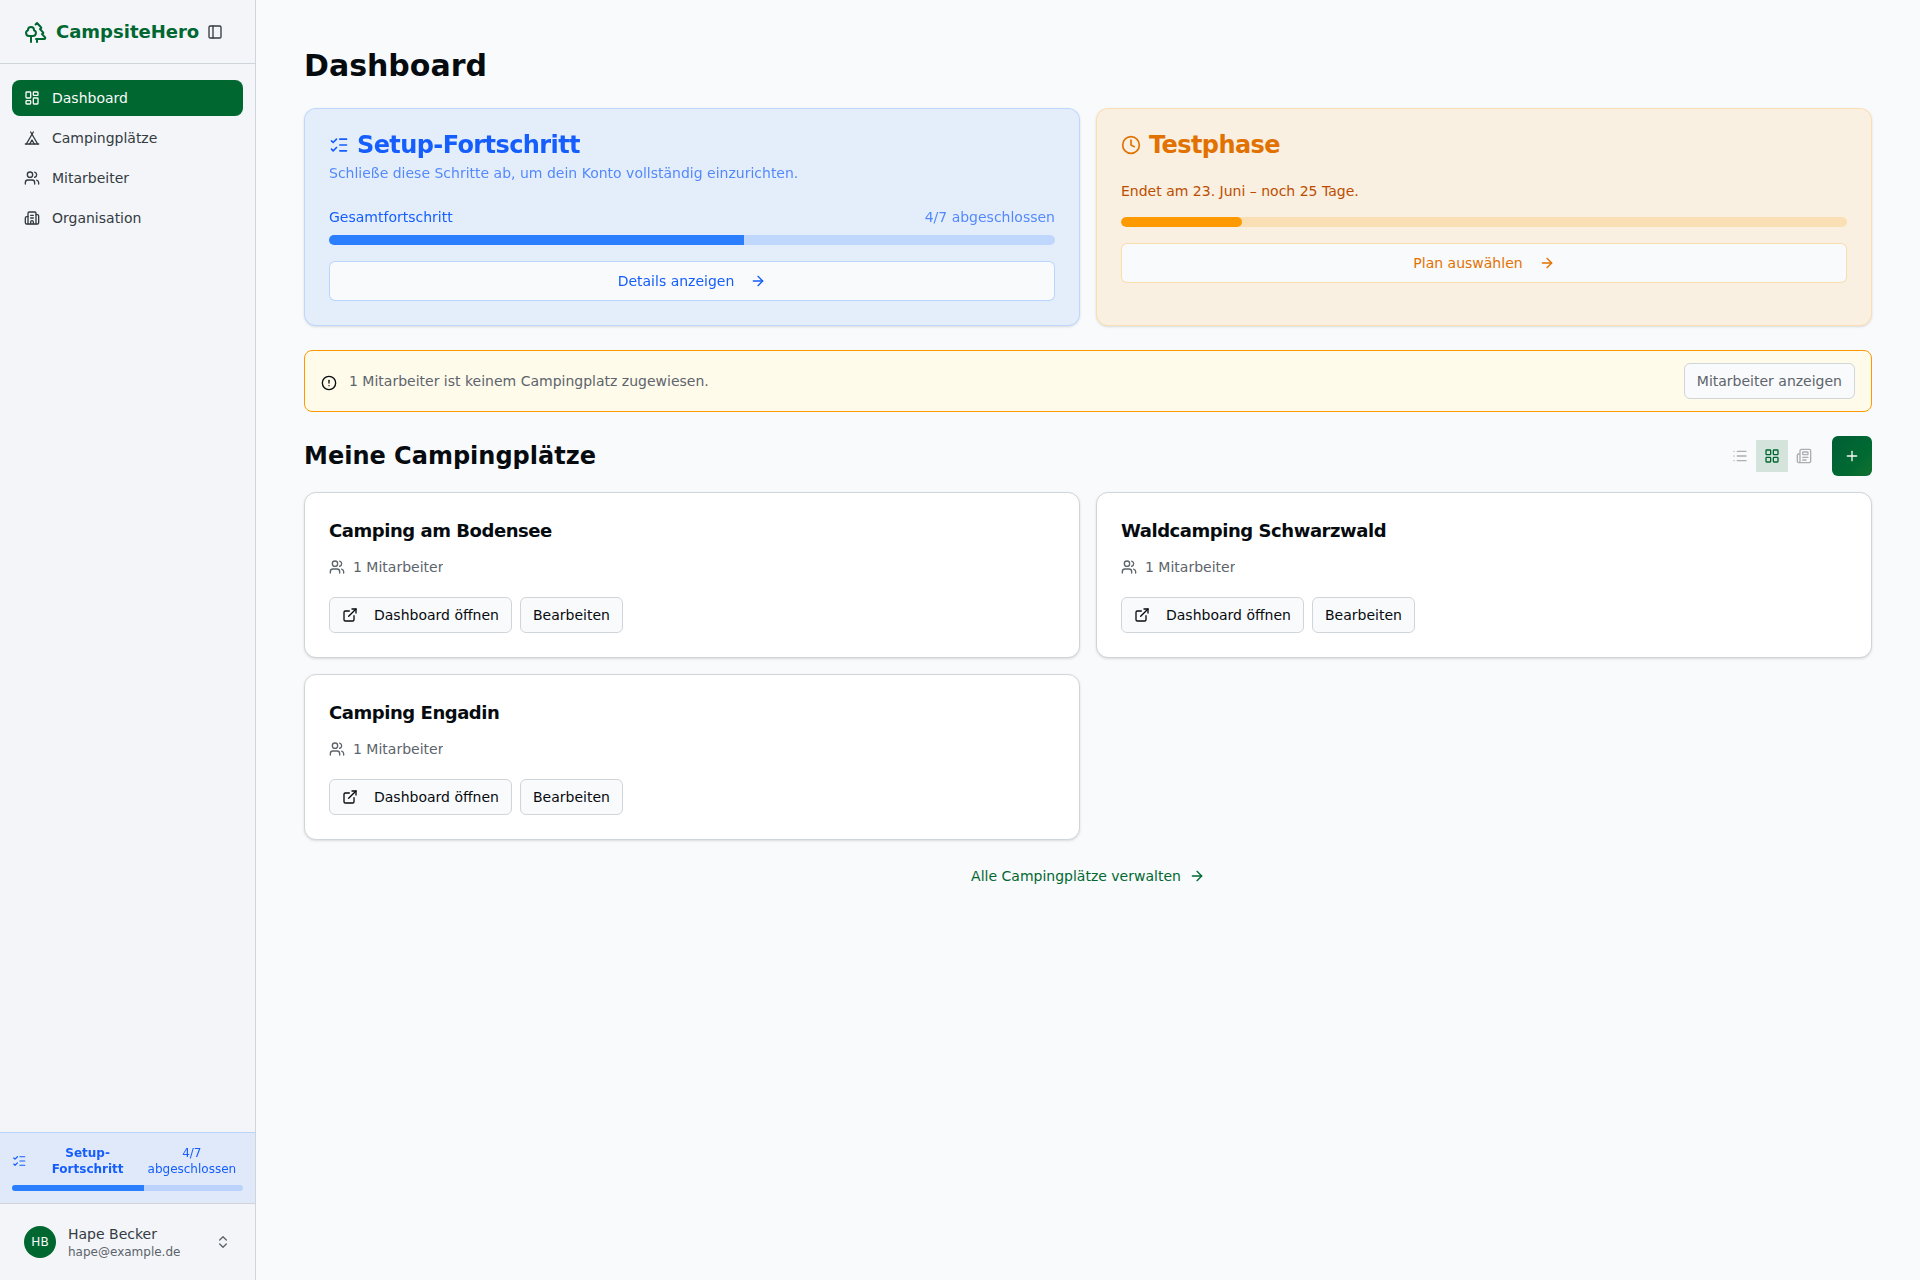Edit Camping am Bodensee
Viewport: 1920px width, 1280px height.
[x=571, y=615]
